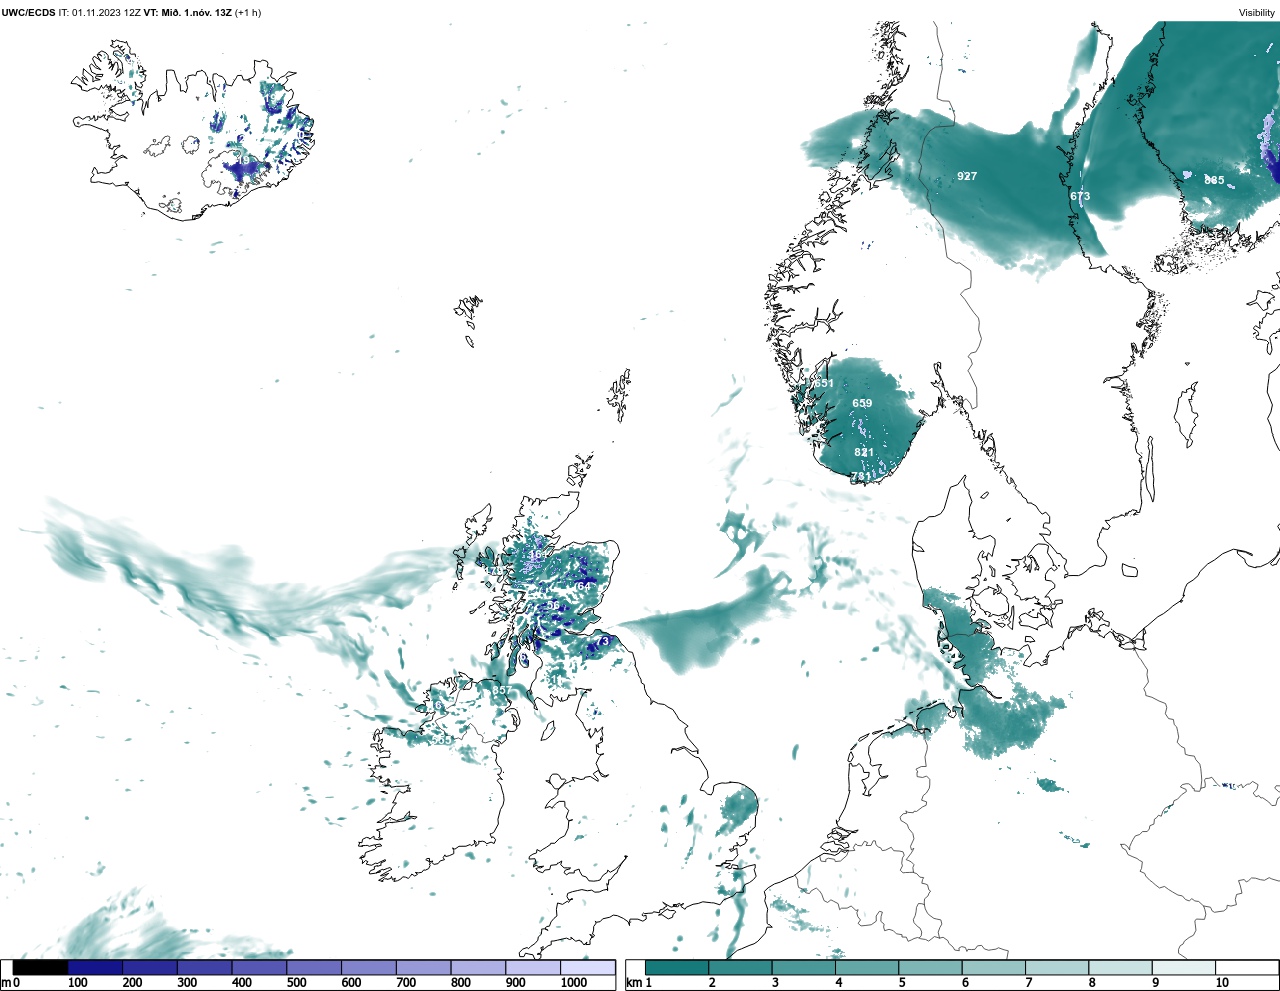Pick the 5–6 km legend swatch
This screenshot has width=1280, height=991.
click(x=930, y=967)
